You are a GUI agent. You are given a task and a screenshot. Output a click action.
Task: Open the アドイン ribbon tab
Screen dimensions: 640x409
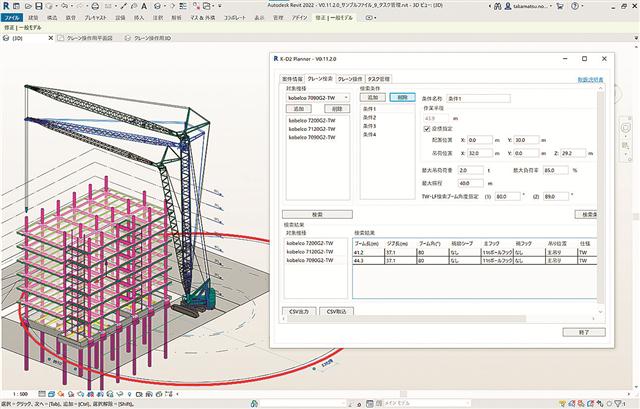pyautogui.click(x=299, y=18)
